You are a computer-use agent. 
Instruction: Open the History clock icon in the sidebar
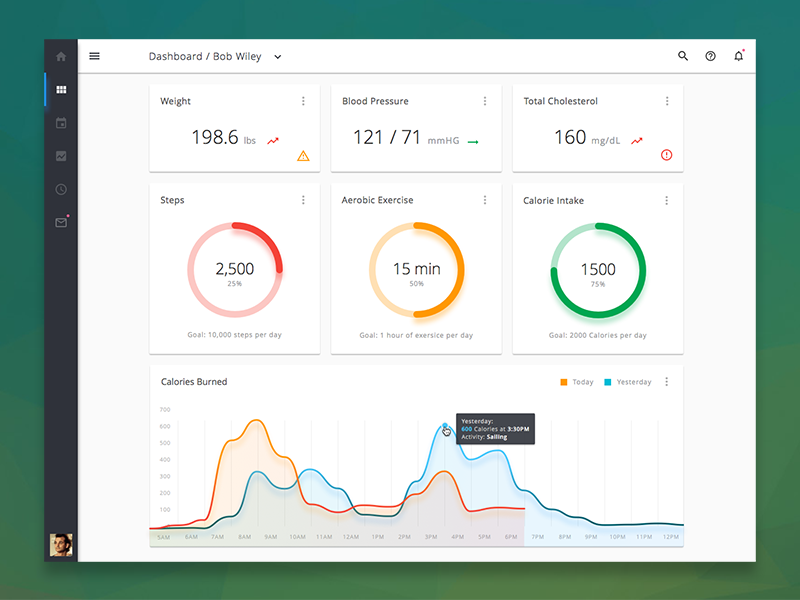point(61,189)
